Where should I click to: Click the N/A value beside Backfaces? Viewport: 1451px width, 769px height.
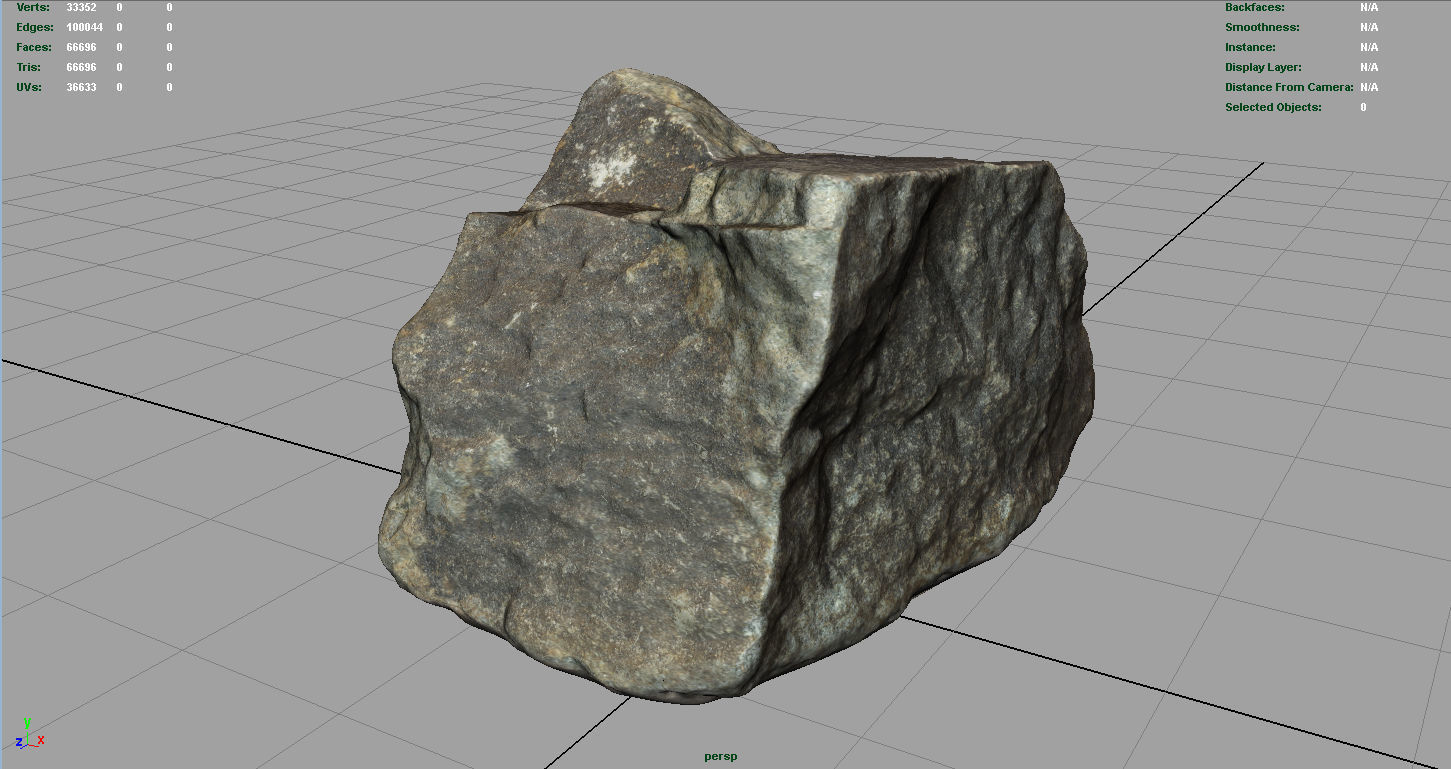[x=1369, y=7]
